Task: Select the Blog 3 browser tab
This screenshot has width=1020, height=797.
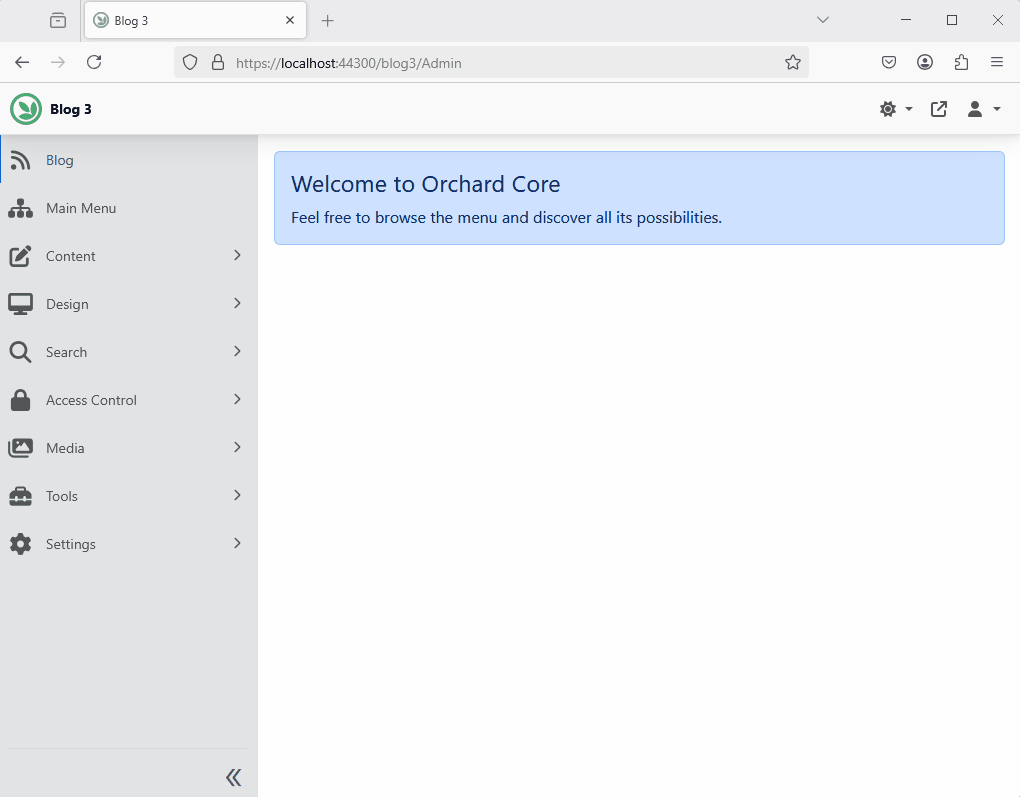Action: tap(195, 21)
